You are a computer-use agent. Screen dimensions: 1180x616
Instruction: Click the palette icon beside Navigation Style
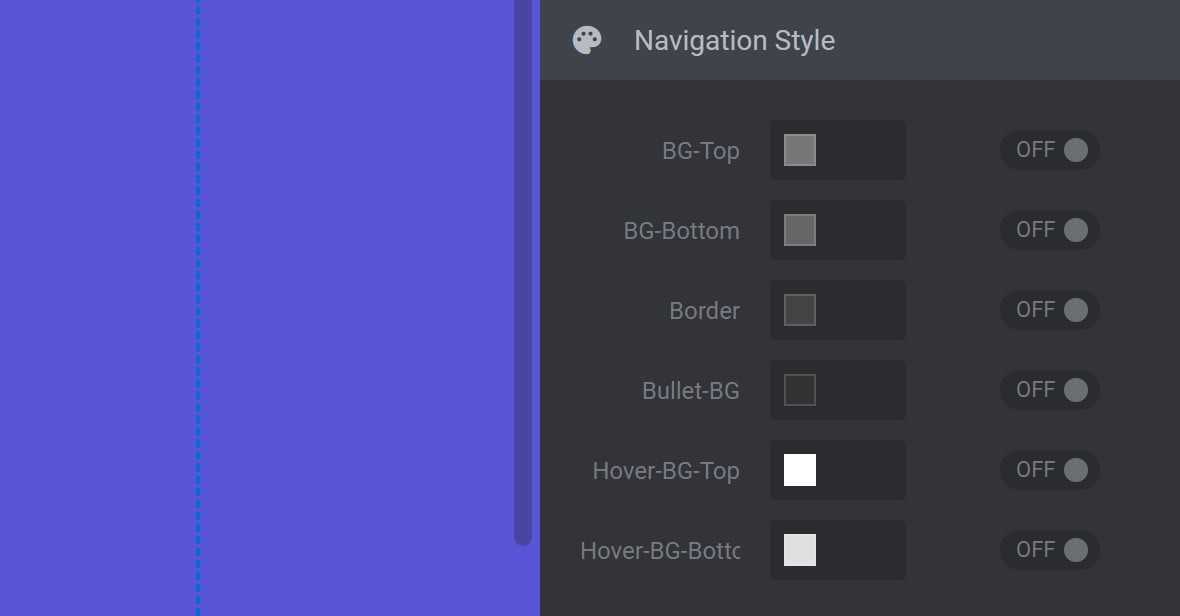point(587,41)
